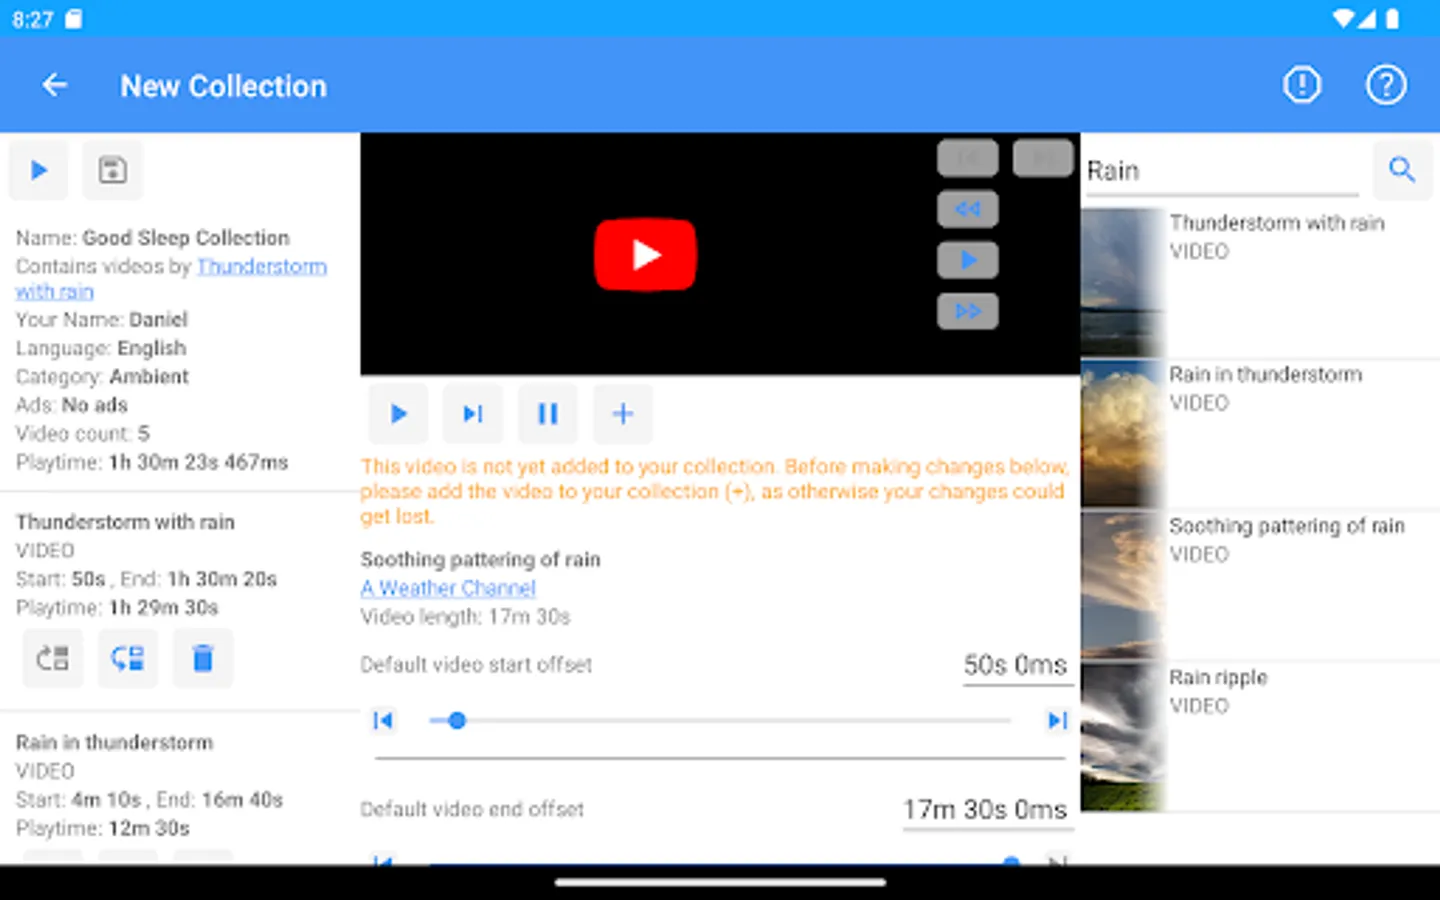The height and width of the screenshot is (900, 1440).
Task: Click the Video length: 17m 30s text
Action: point(465,617)
